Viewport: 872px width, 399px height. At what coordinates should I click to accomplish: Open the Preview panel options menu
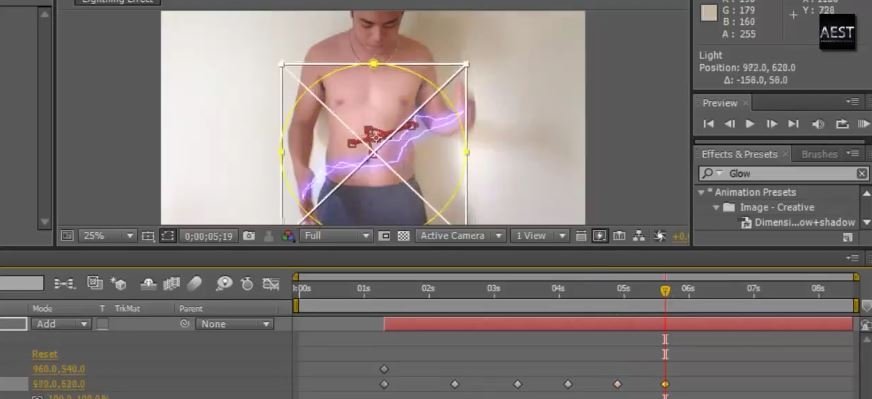pyautogui.click(x=853, y=102)
